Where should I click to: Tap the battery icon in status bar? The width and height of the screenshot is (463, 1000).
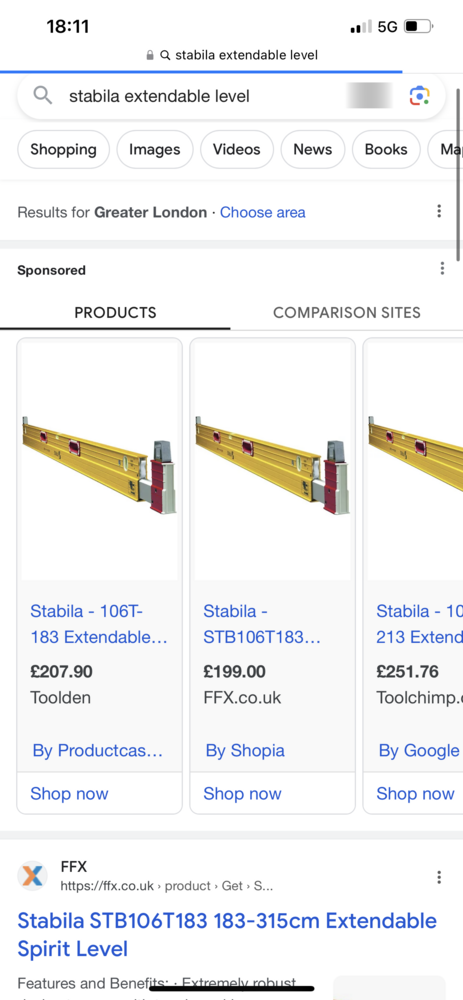point(418,27)
